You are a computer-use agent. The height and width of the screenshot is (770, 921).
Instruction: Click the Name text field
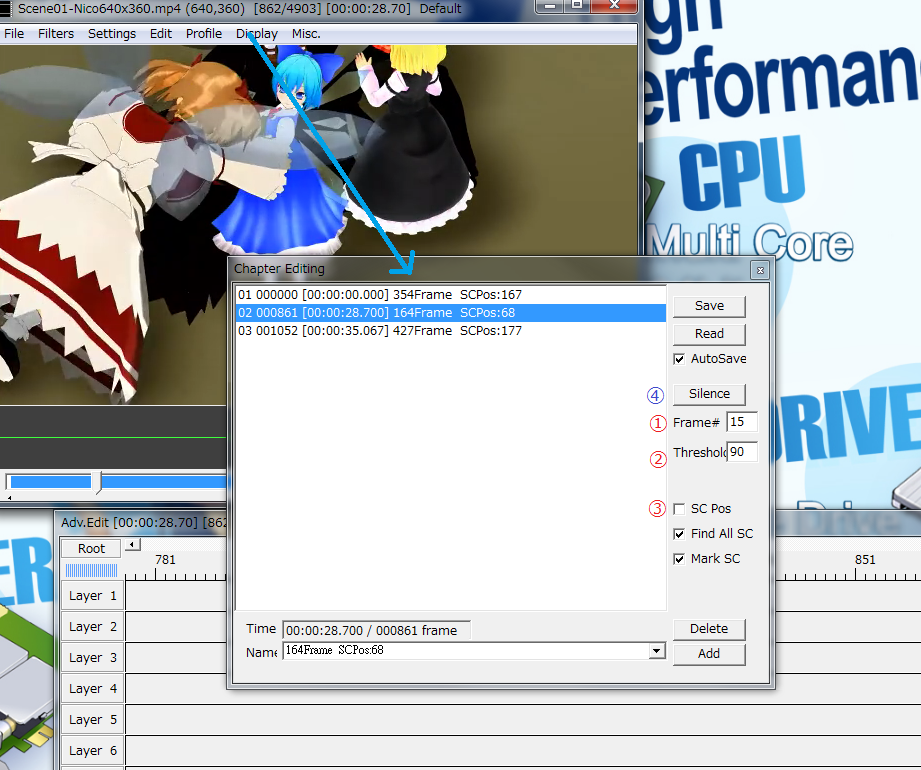click(x=466, y=651)
